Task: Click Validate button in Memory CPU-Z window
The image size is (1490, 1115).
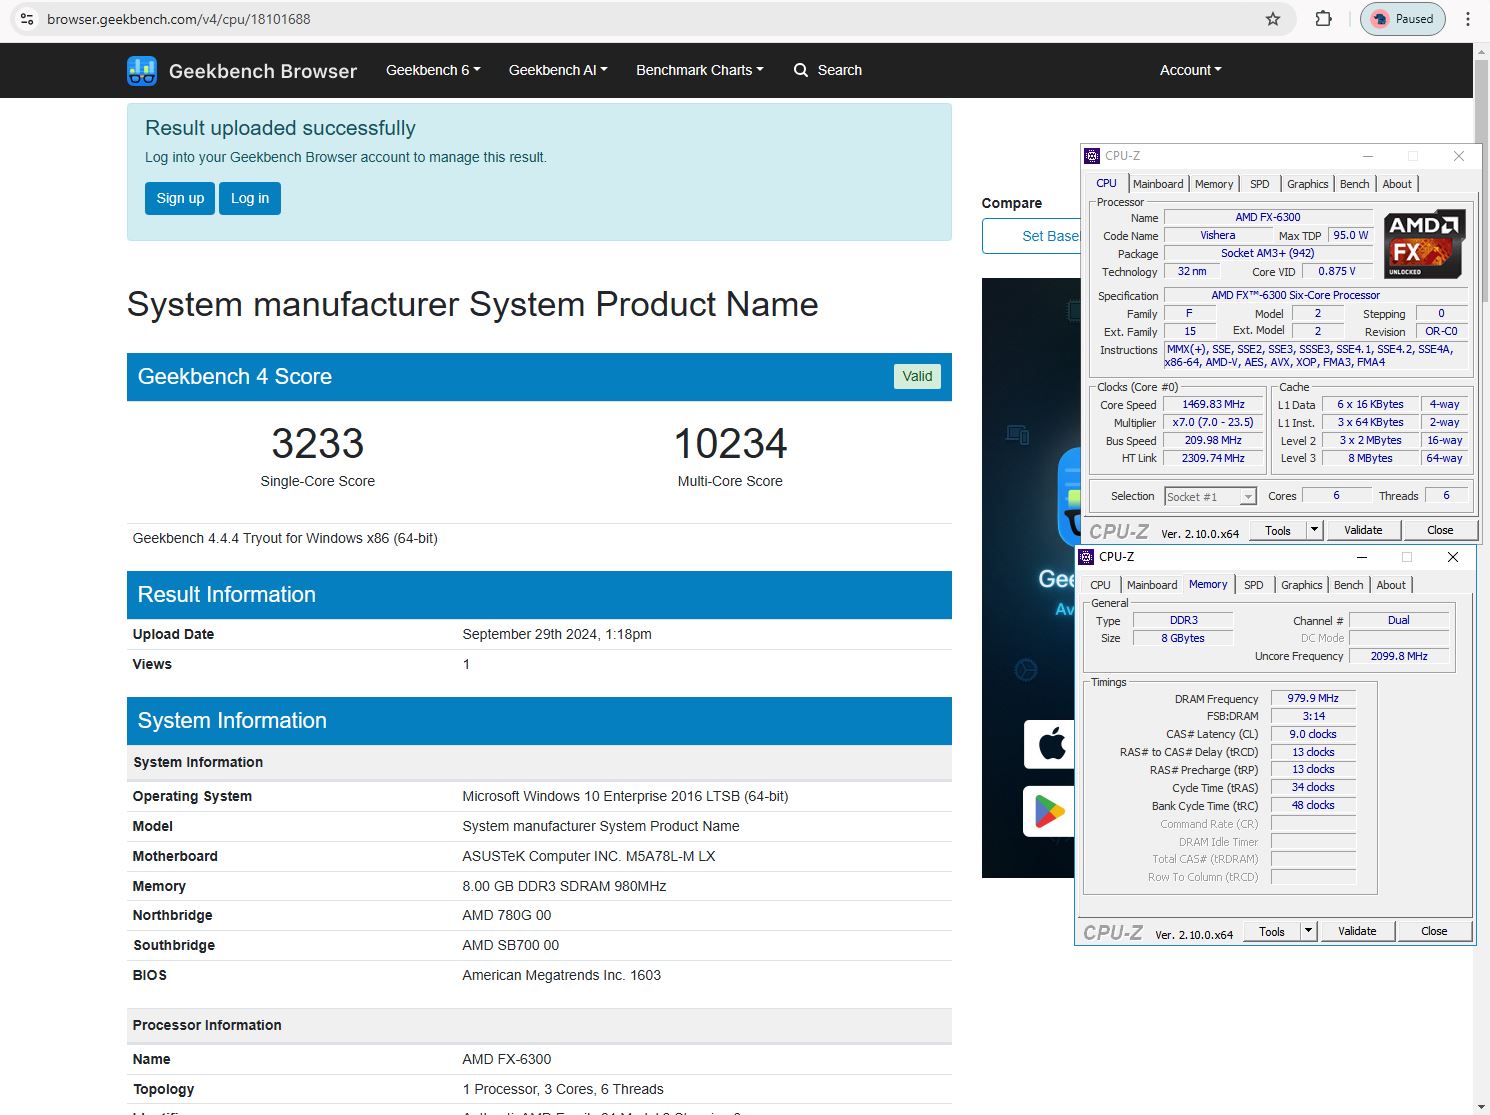Action: click(1357, 931)
